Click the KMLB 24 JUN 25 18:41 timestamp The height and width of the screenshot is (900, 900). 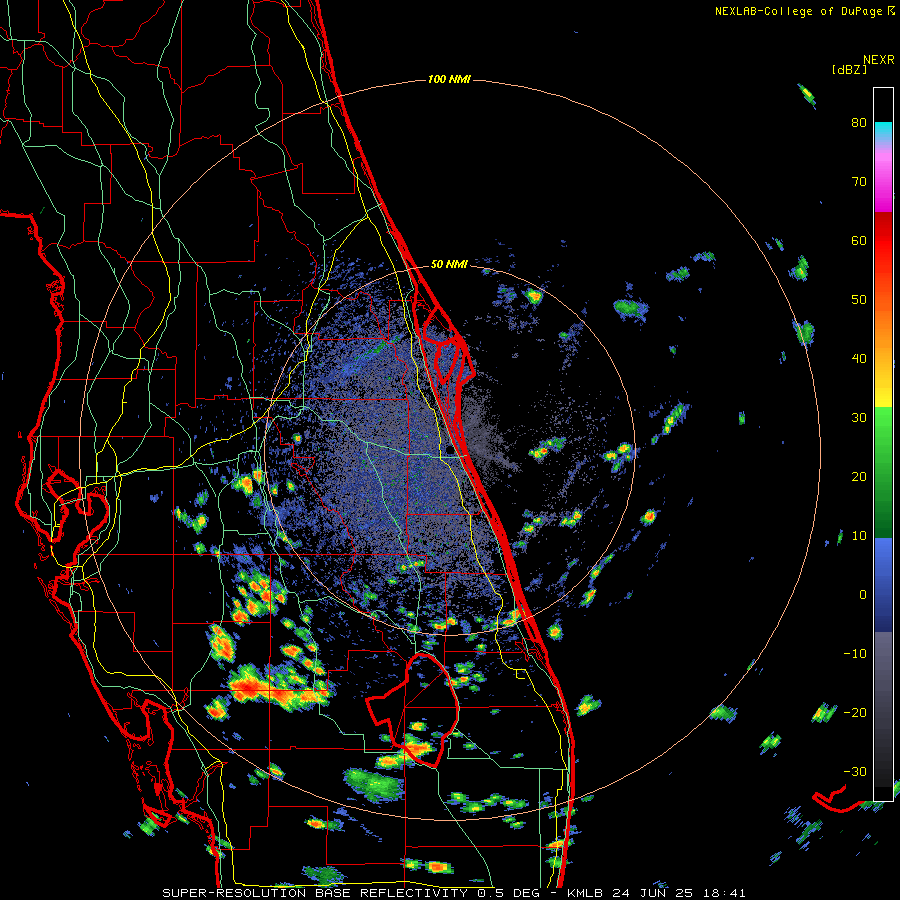[x=656, y=893]
